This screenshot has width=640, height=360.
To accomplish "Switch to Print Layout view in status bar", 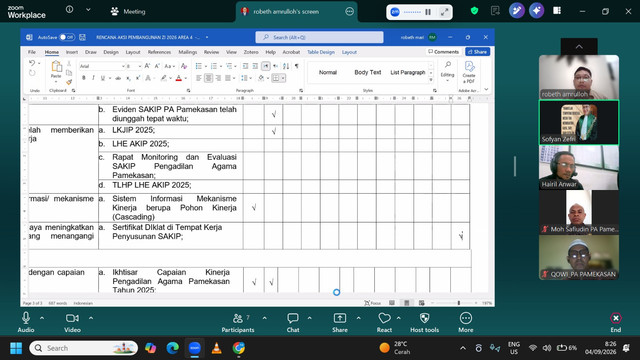I will [x=407, y=303].
